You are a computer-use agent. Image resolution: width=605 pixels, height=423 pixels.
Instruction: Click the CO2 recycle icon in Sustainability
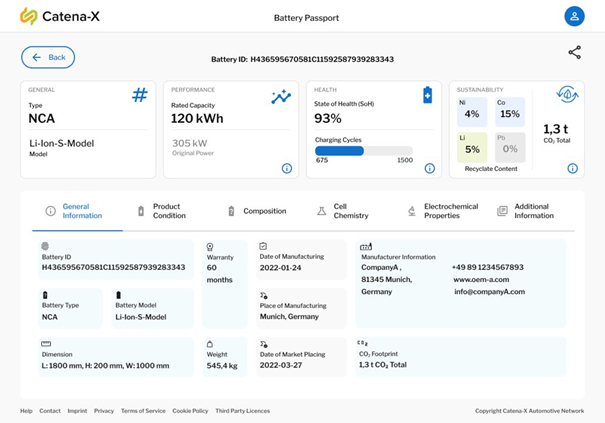(x=569, y=95)
